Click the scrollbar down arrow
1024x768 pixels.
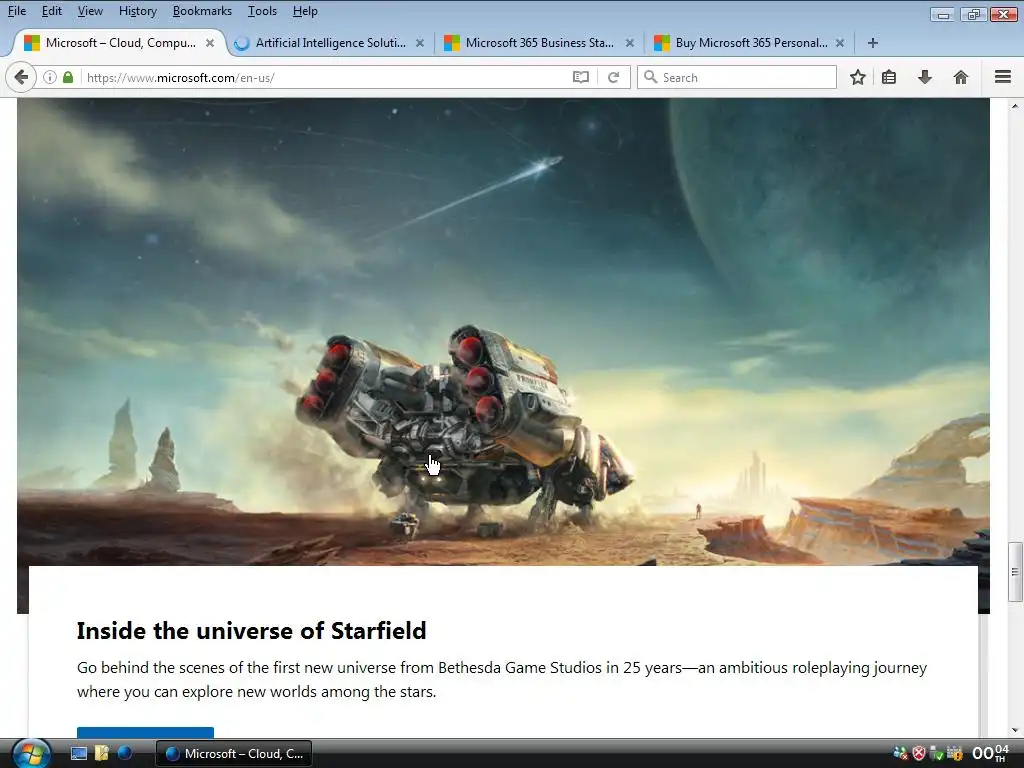point(1014,731)
